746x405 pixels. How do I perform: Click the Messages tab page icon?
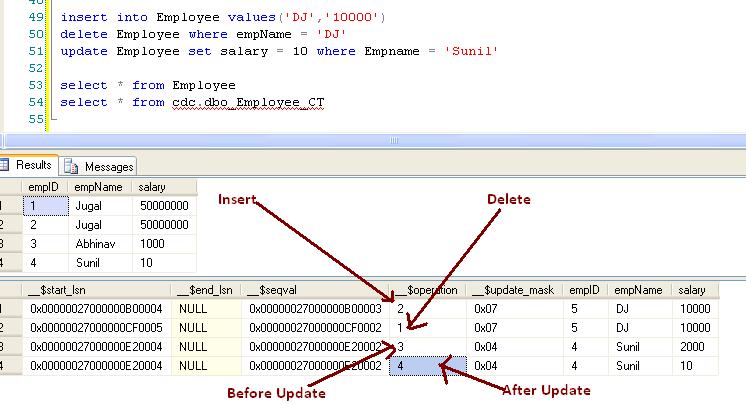72,166
